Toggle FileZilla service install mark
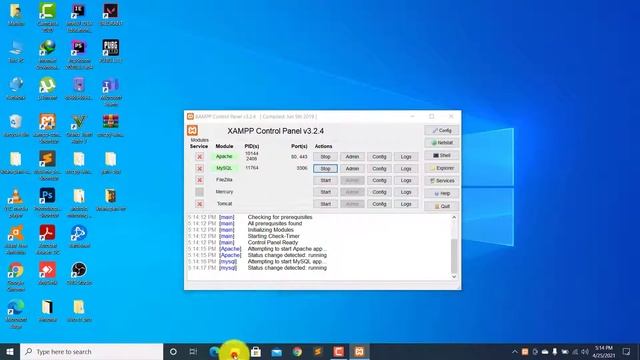Viewport: 640px width, 360px height. 199,180
